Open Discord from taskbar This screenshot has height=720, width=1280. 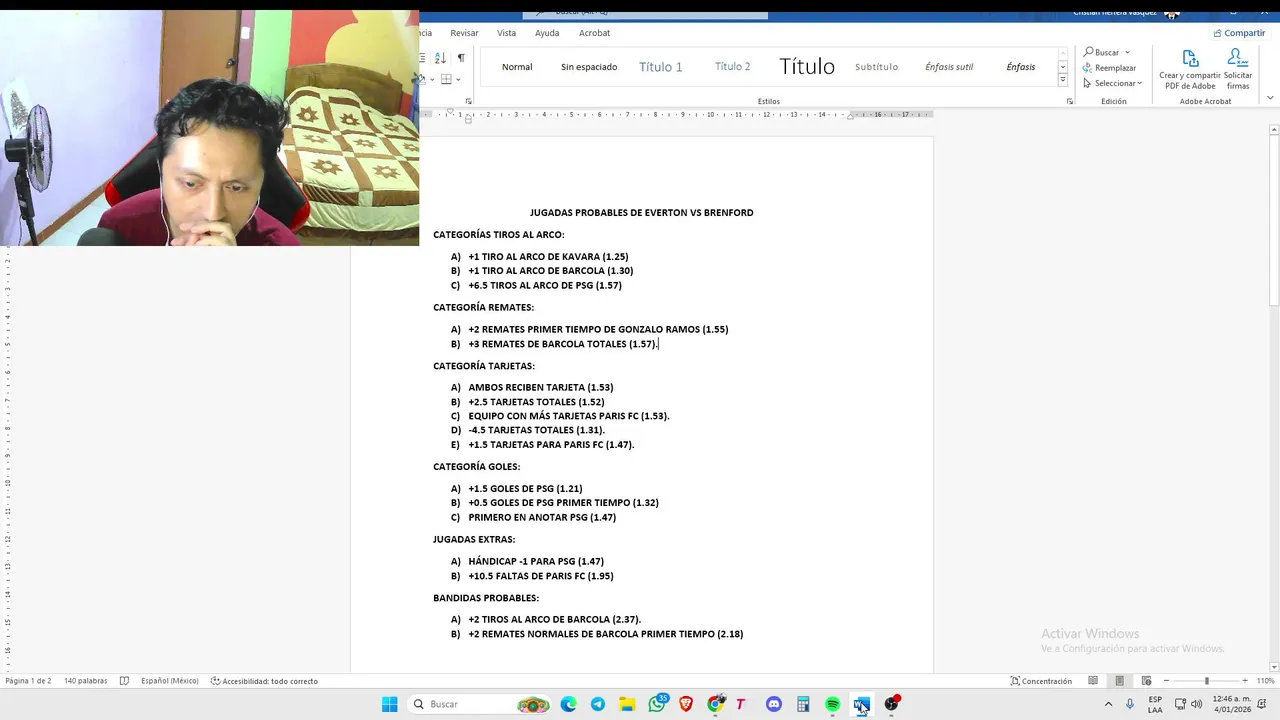(773, 704)
